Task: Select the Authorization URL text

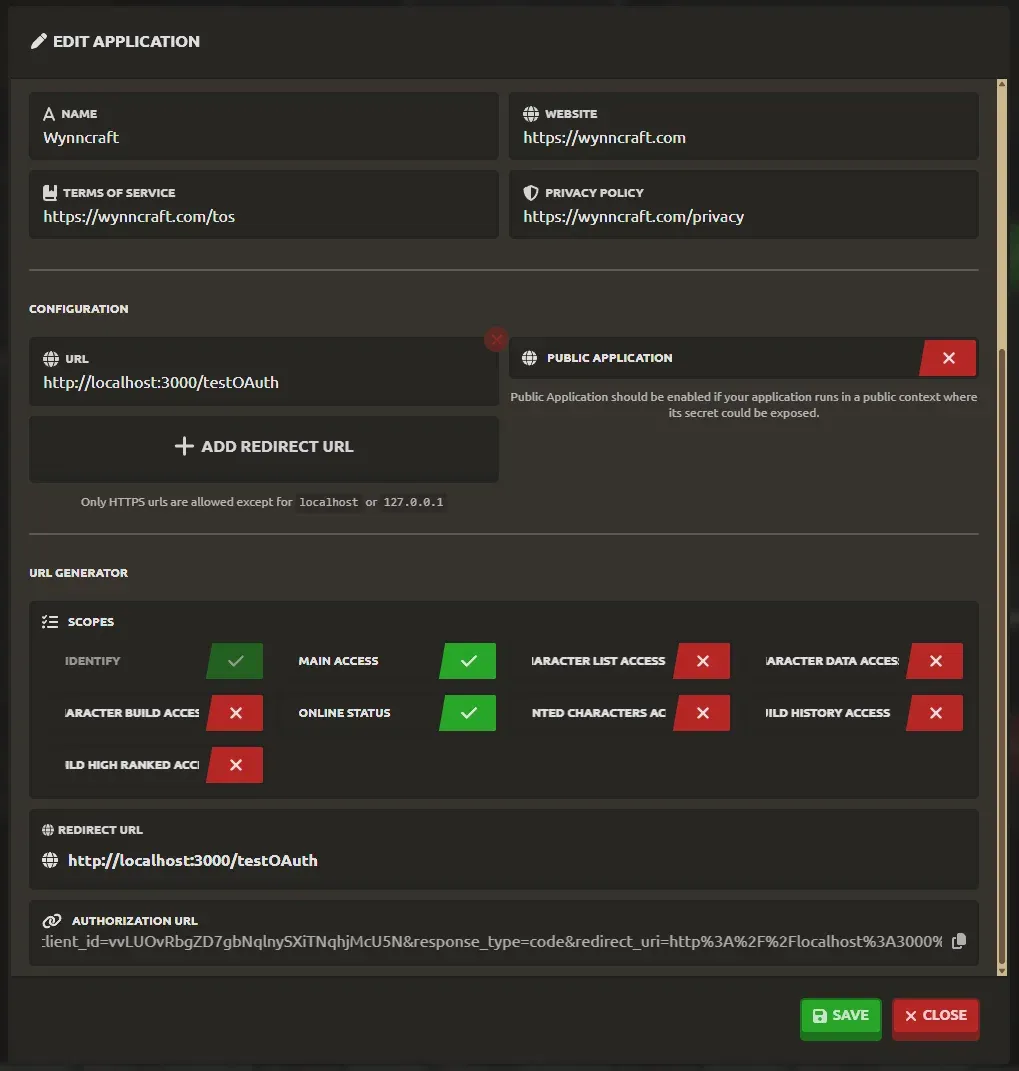Action: [x=492, y=941]
